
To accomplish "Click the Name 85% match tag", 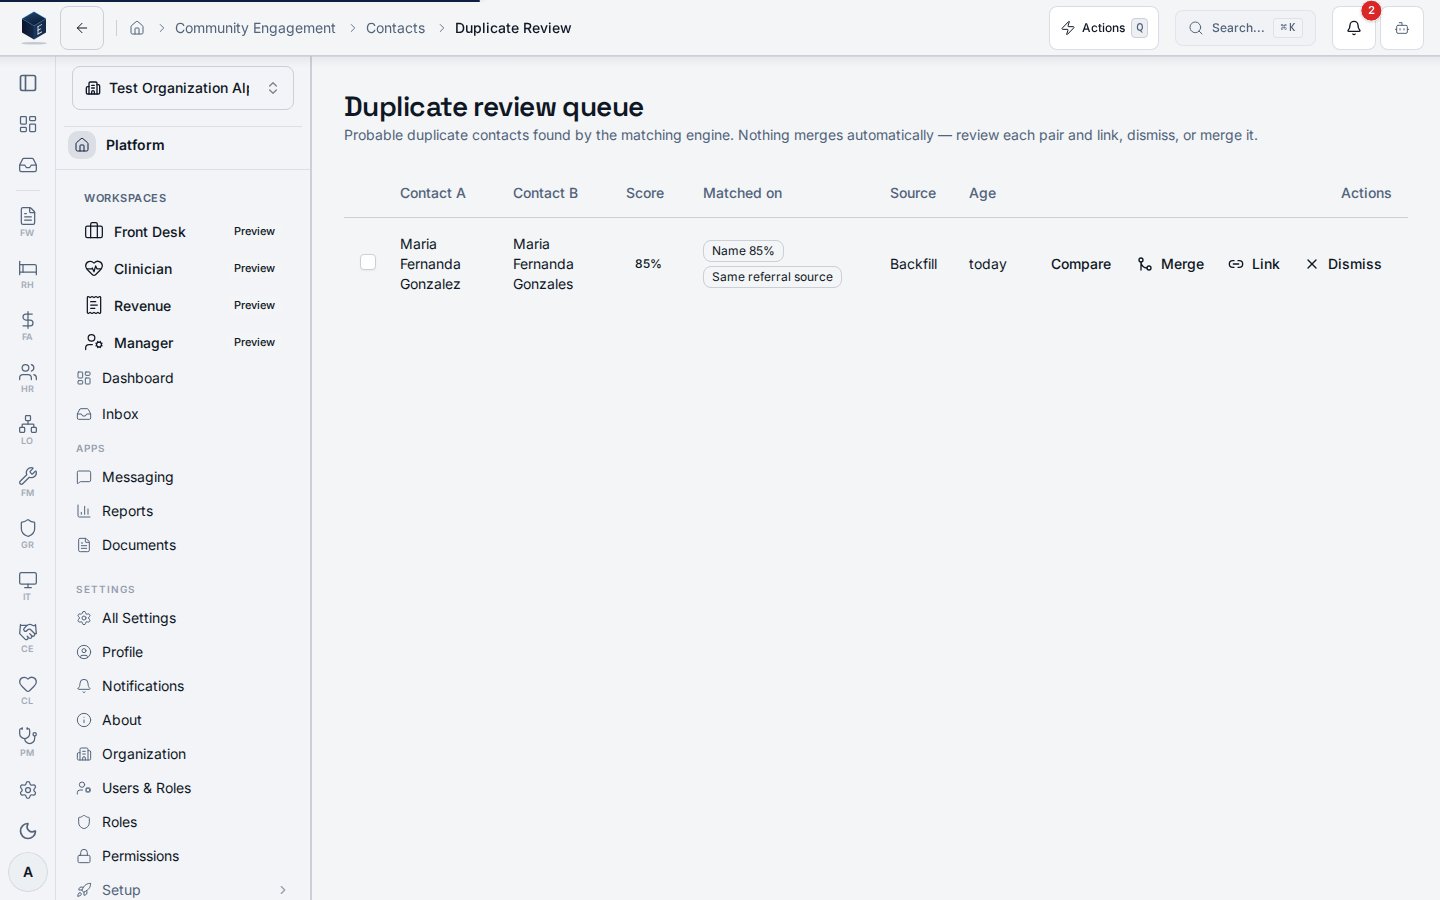I will coord(743,251).
